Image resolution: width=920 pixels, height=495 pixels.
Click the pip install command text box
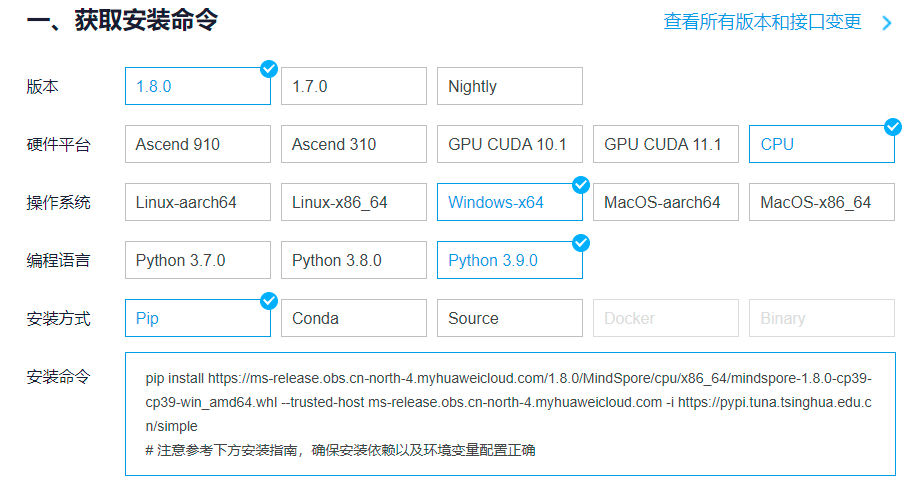(x=509, y=413)
